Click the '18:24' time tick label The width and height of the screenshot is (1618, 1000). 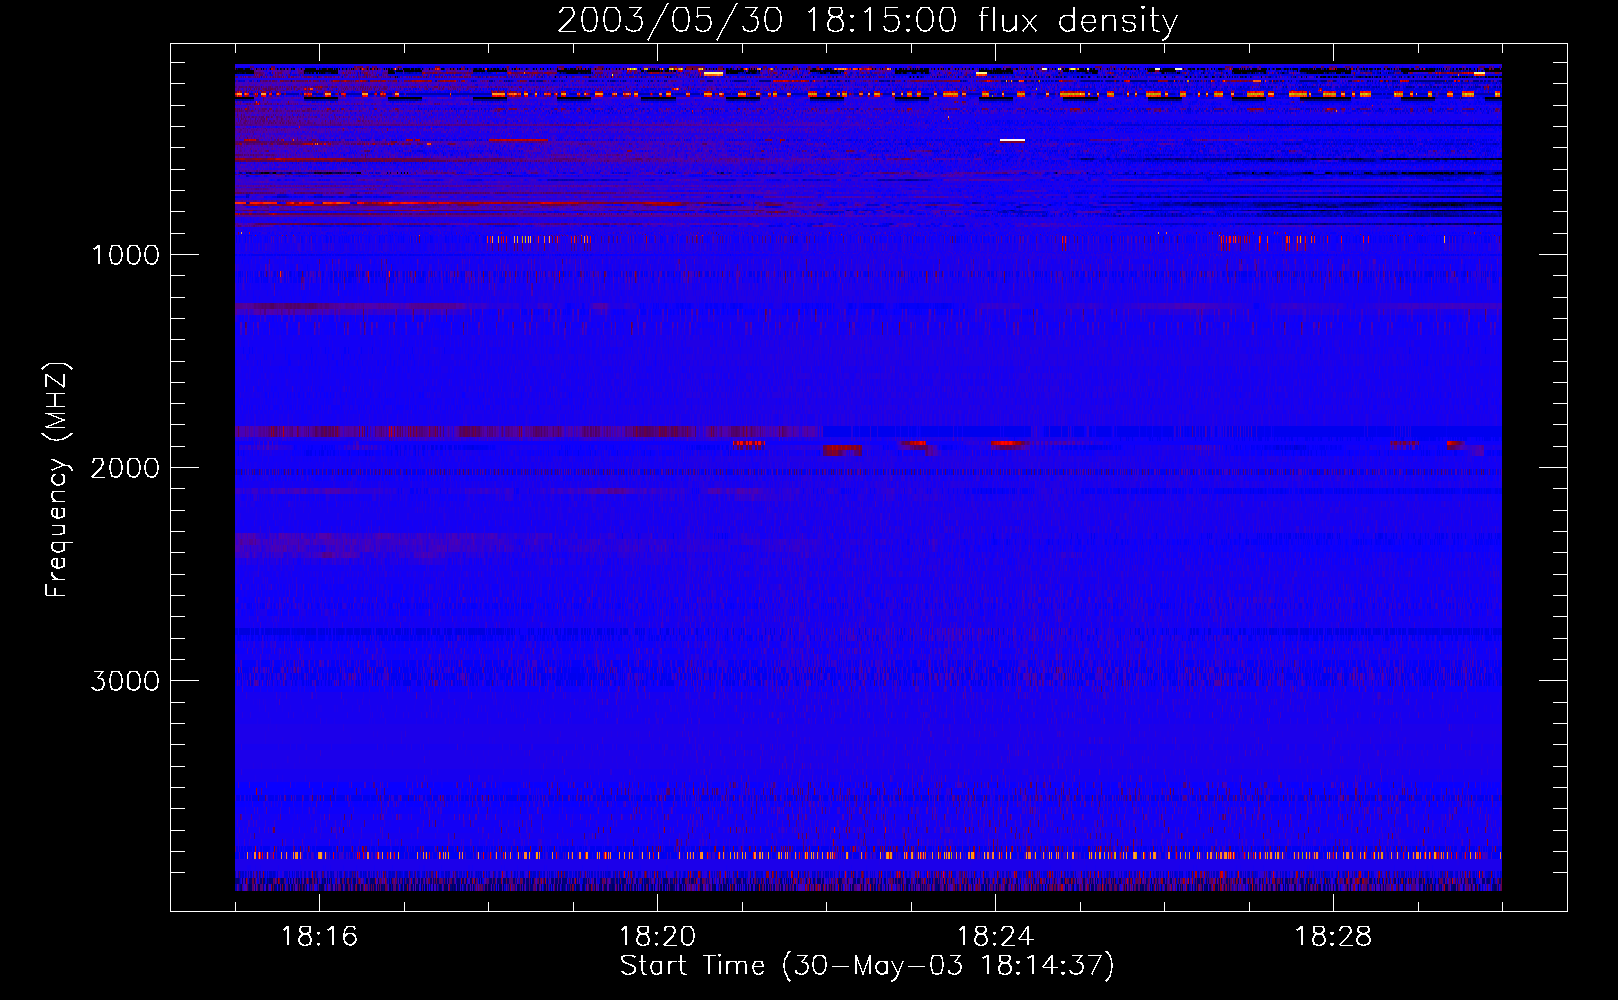coord(995,937)
